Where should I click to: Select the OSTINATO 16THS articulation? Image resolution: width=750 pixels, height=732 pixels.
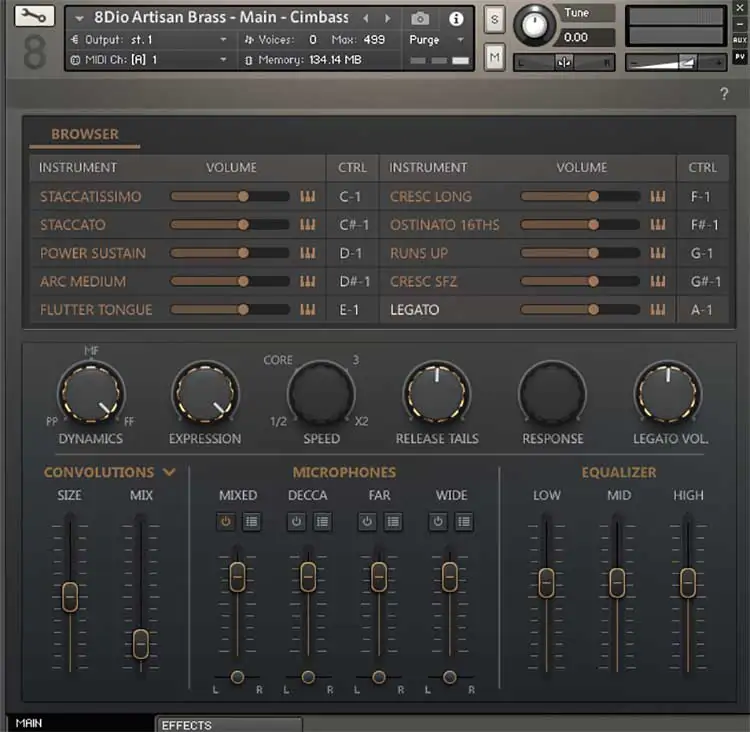(444, 225)
